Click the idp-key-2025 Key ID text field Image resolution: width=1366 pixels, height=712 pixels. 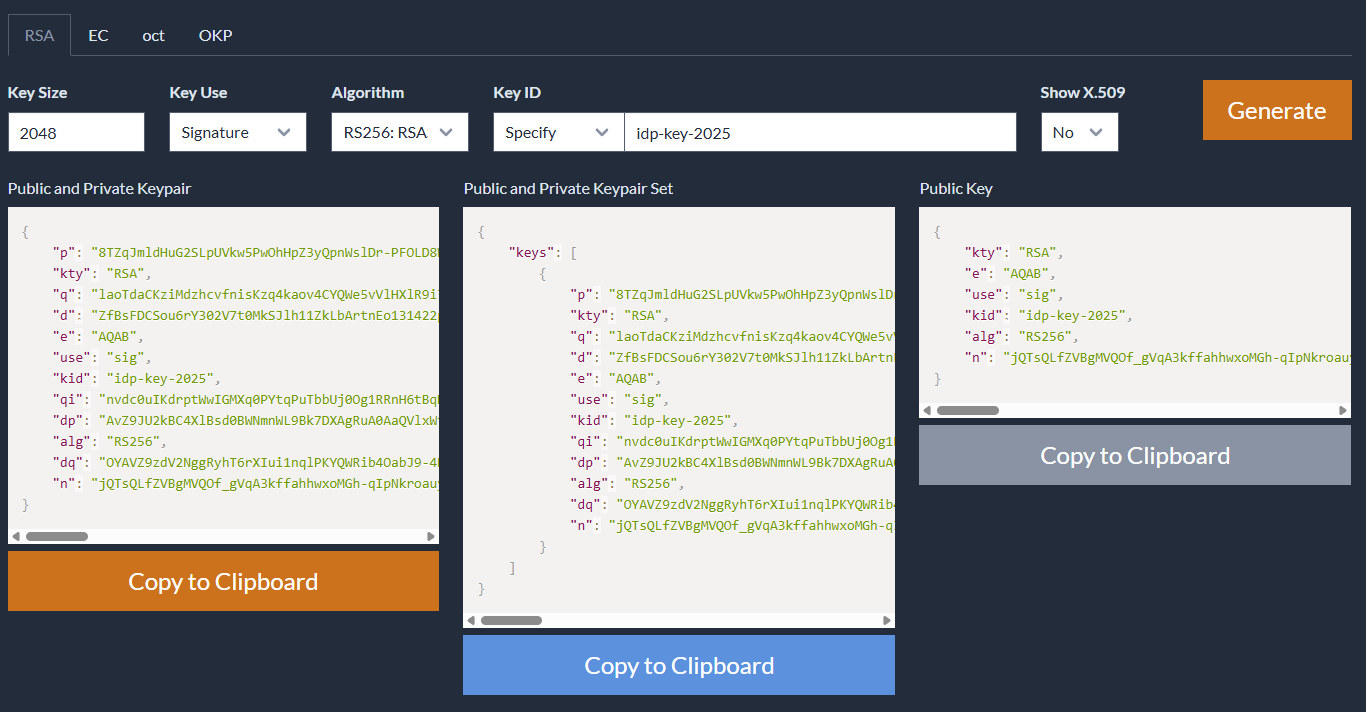click(x=820, y=132)
